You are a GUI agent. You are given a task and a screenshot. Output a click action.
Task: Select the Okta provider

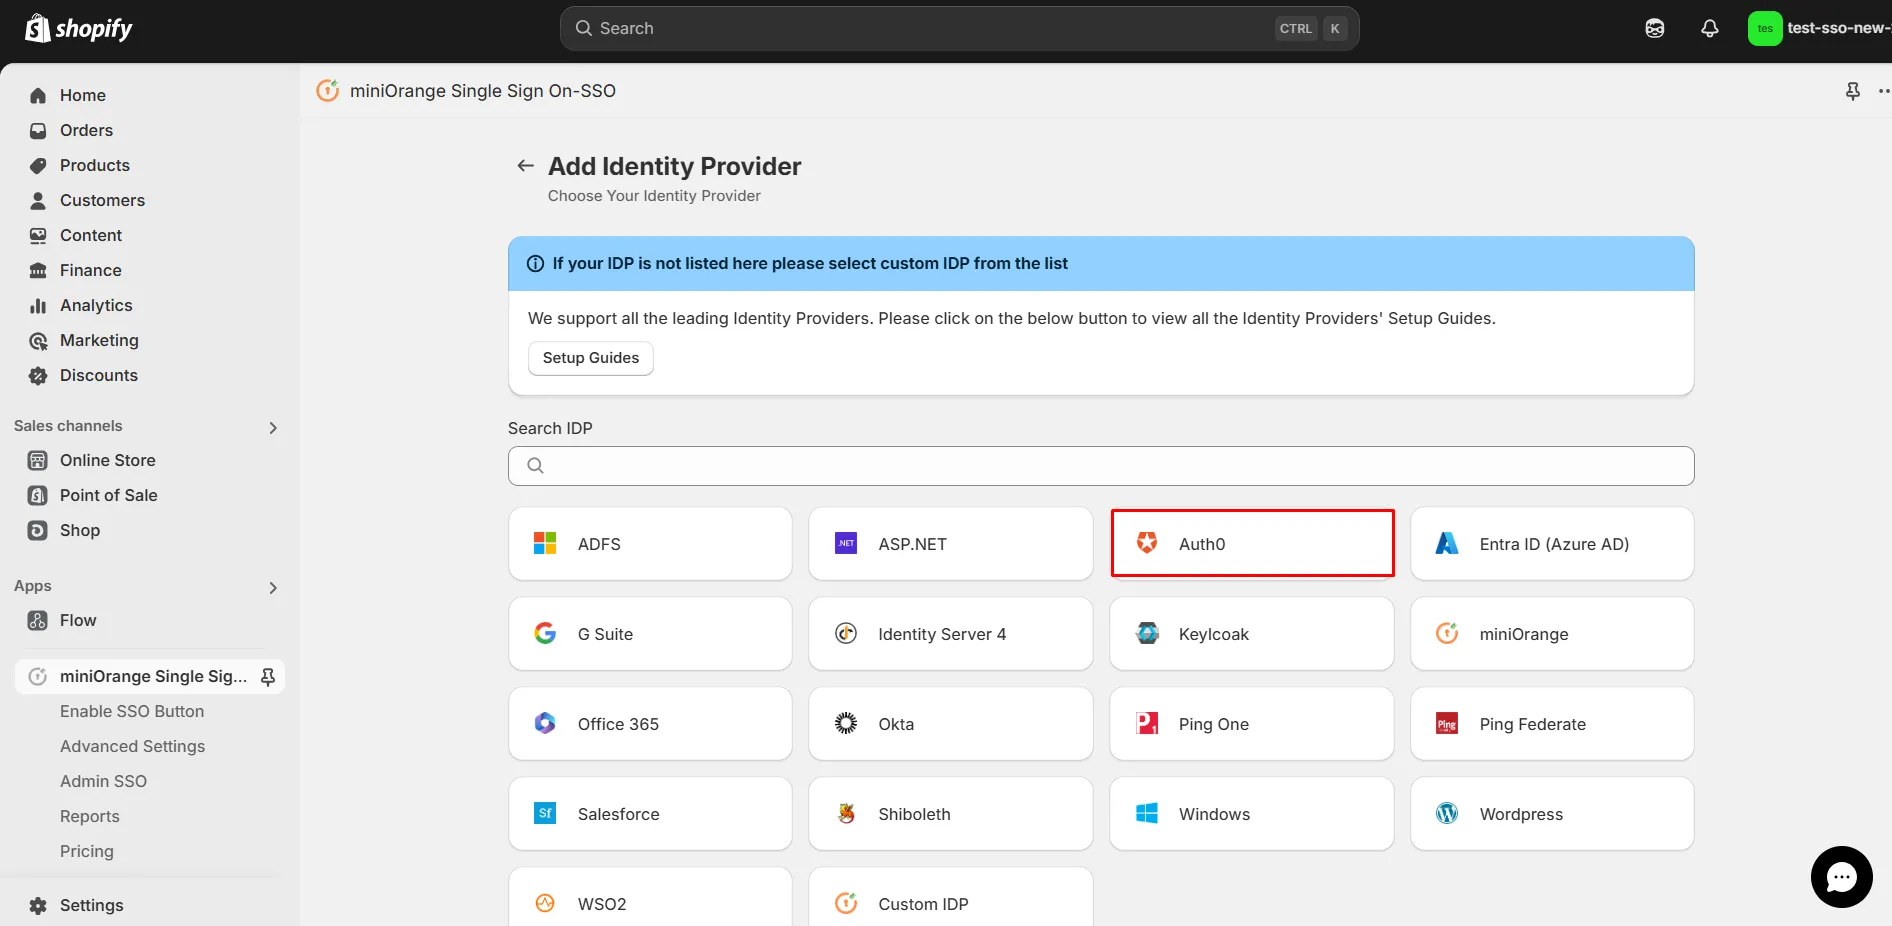[951, 724]
